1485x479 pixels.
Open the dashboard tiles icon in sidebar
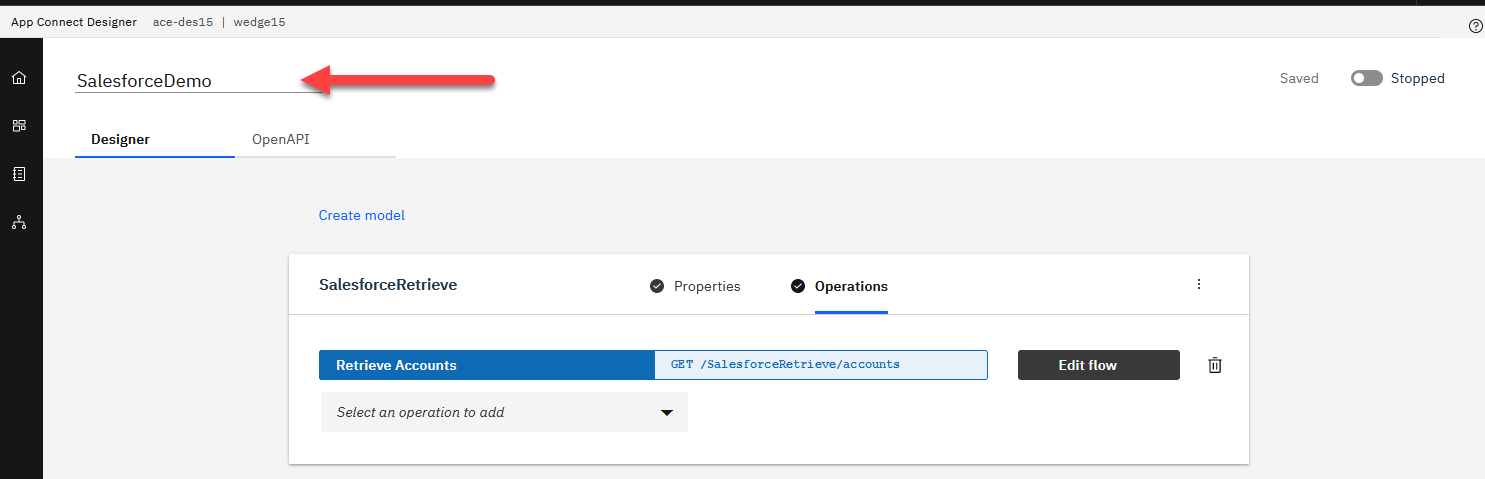[x=19, y=126]
